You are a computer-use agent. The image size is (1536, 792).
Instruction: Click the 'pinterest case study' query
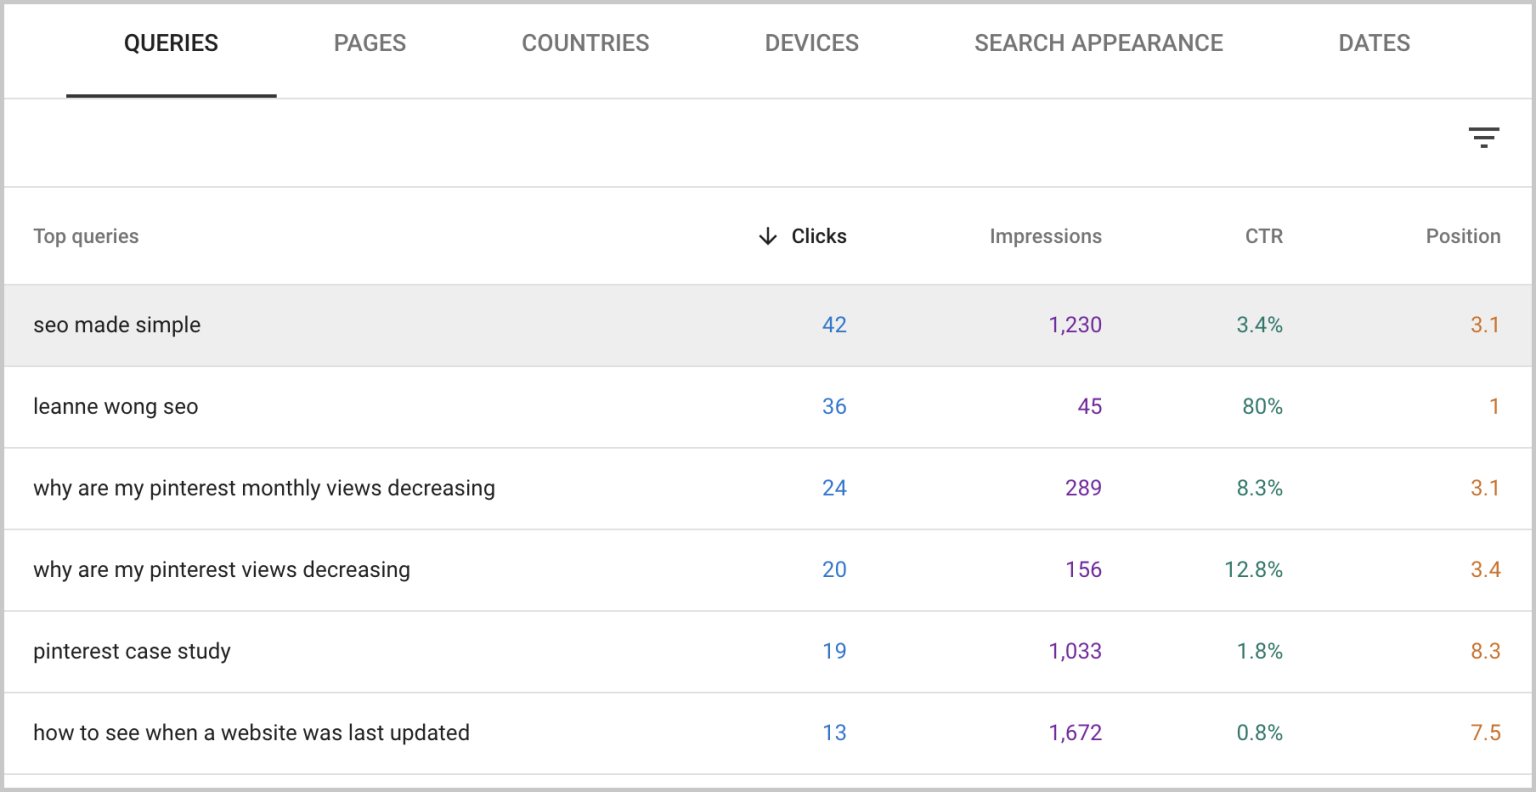point(131,651)
